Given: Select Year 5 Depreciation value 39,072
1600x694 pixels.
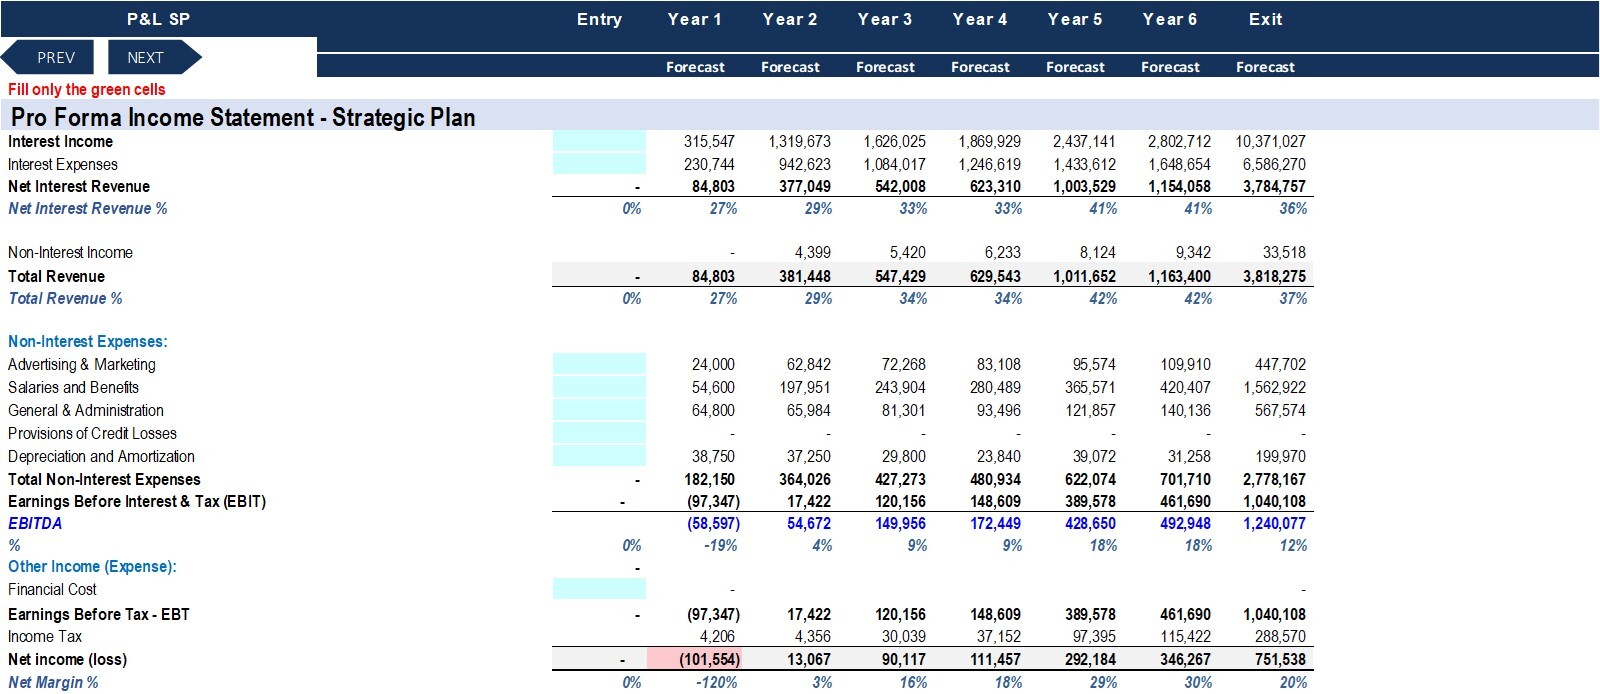Looking at the screenshot, I should coord(1094,456).
